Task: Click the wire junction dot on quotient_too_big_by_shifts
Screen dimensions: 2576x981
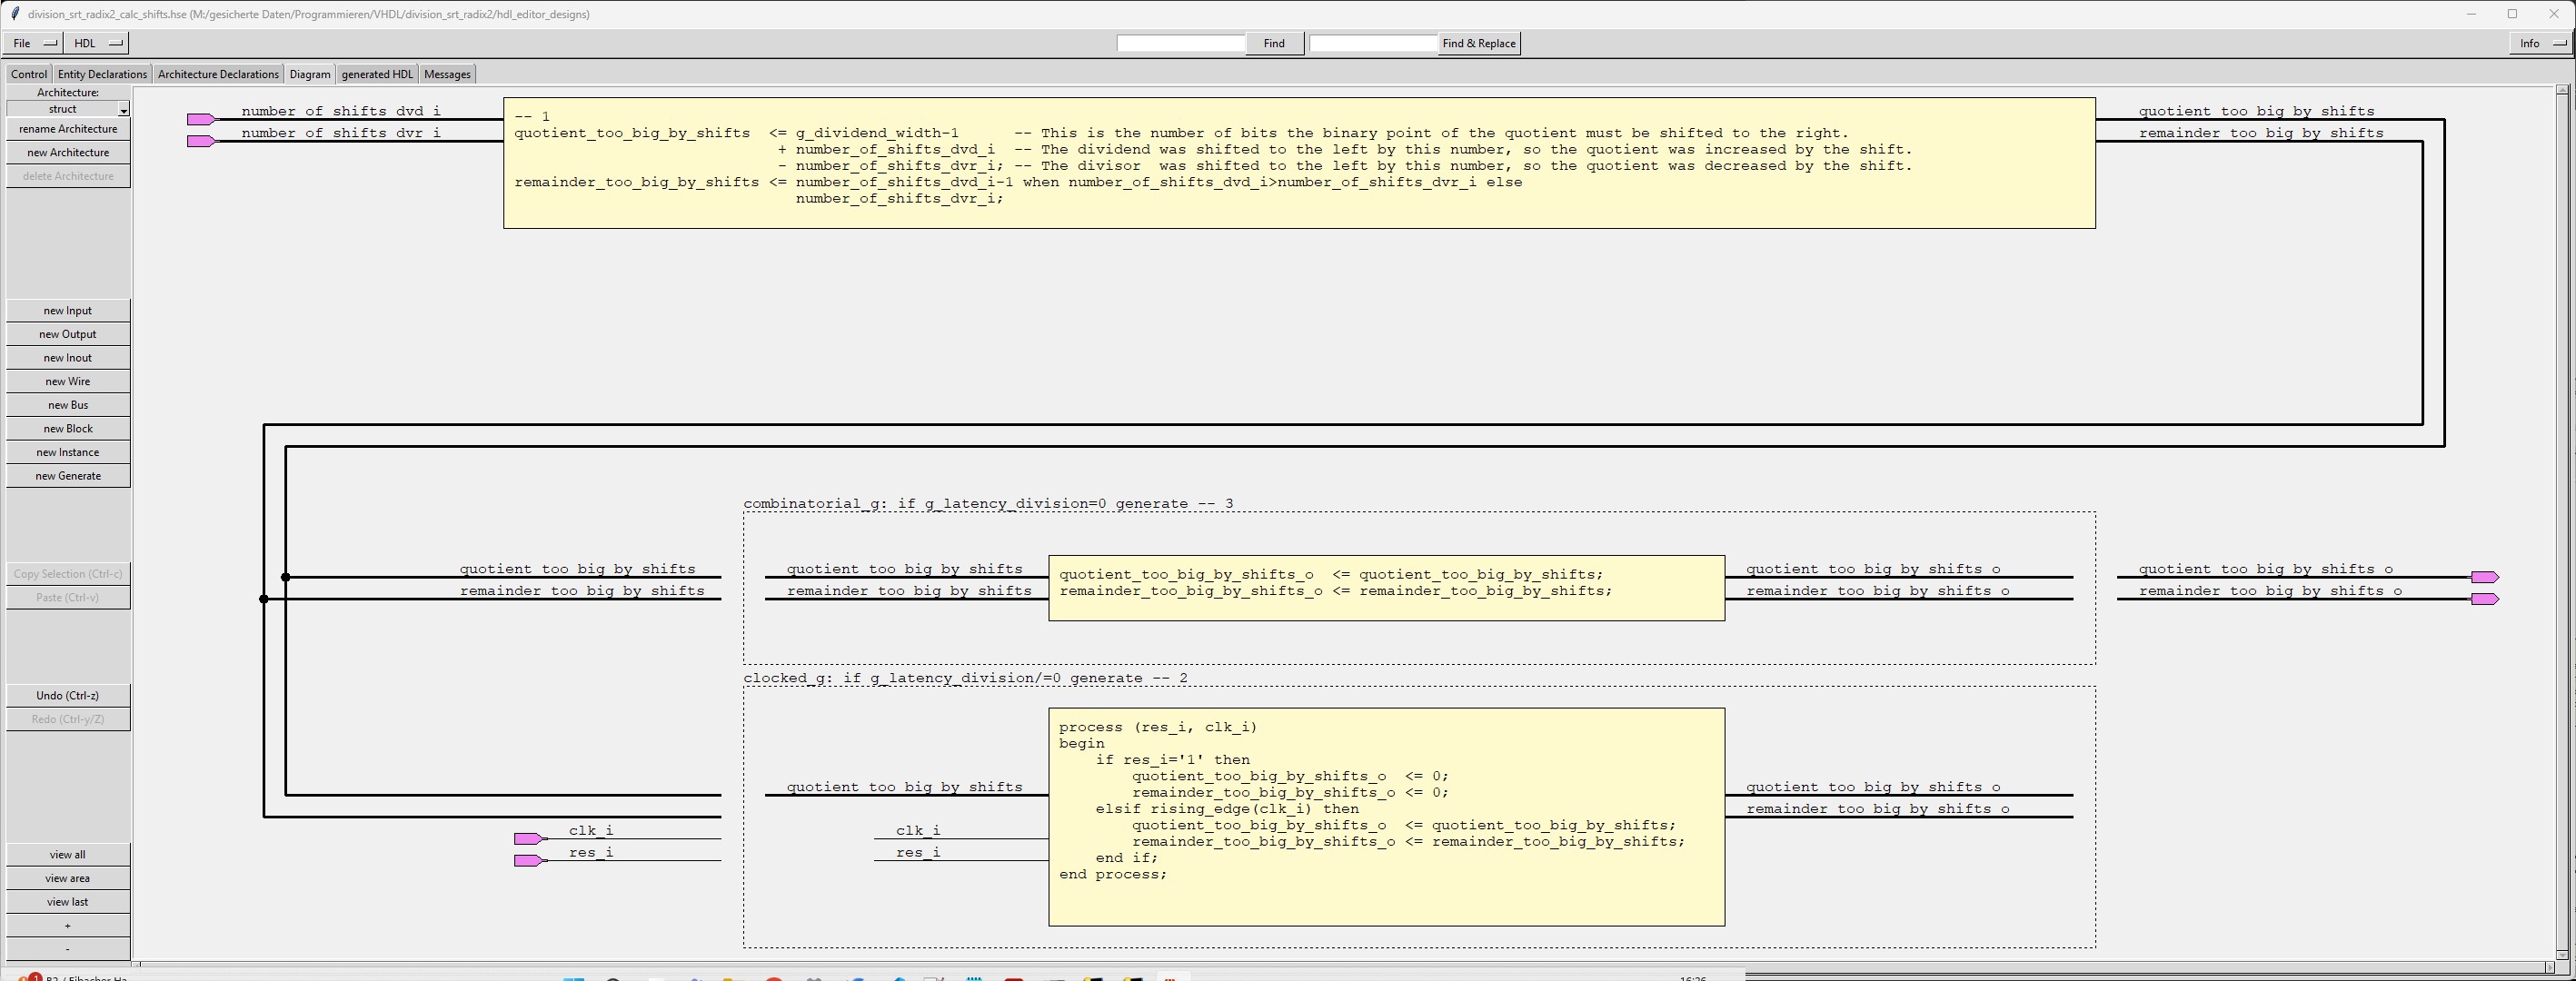Action: (286, 578)
